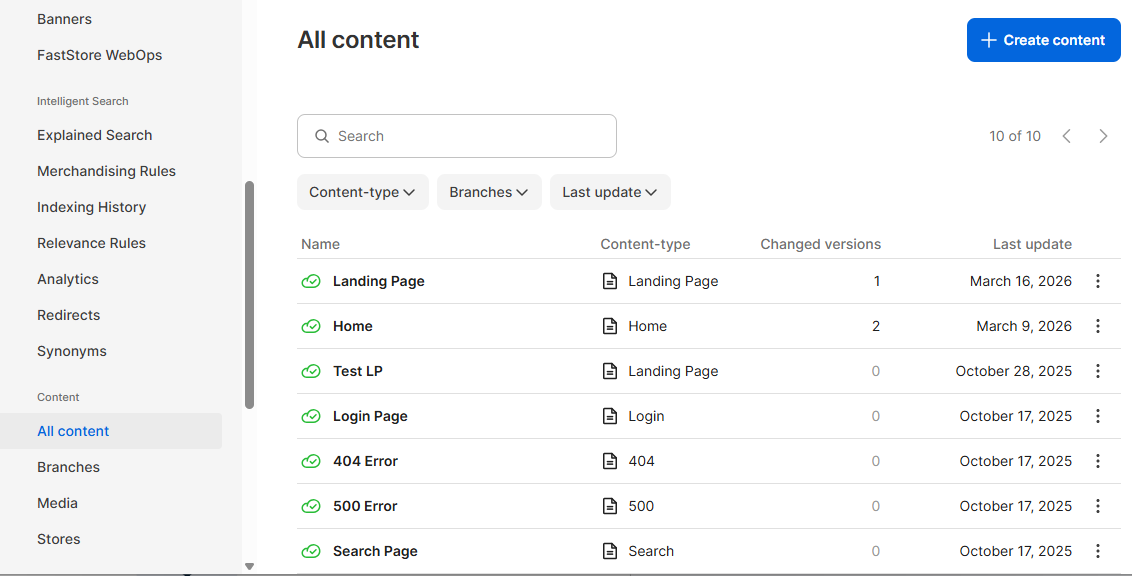Expand the Branches filter dropdown
1132x576 pixels.
[x=489, y=192]
